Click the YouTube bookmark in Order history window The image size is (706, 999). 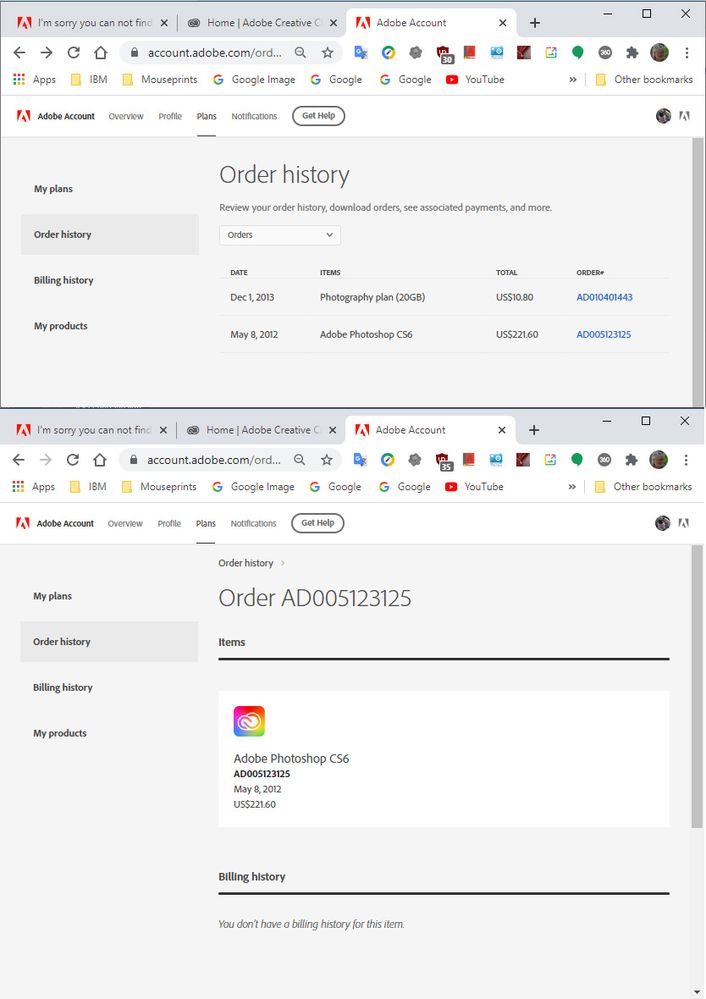[475, 79]
